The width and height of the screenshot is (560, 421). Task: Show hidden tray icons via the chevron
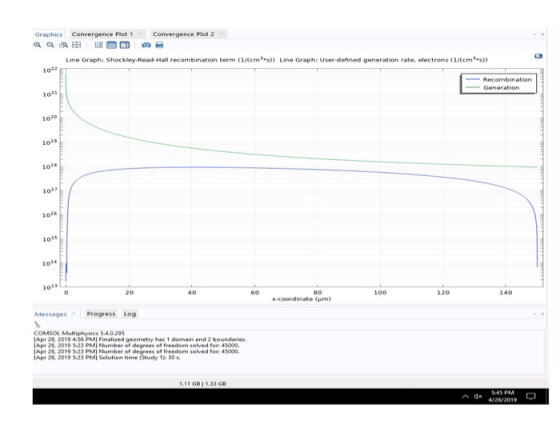click(465, 396)
